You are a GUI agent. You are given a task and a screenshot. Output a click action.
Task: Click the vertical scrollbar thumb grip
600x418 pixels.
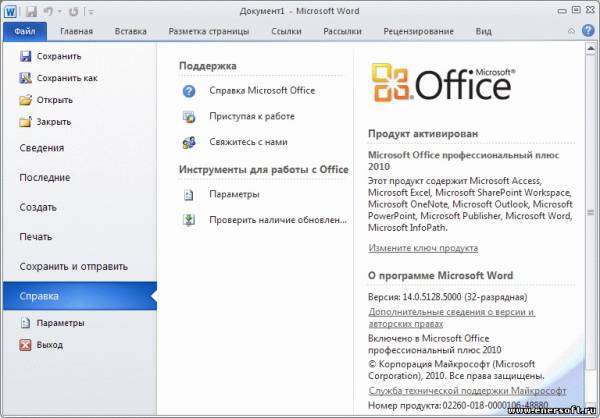pyautogui.click(x=590, y=212)
